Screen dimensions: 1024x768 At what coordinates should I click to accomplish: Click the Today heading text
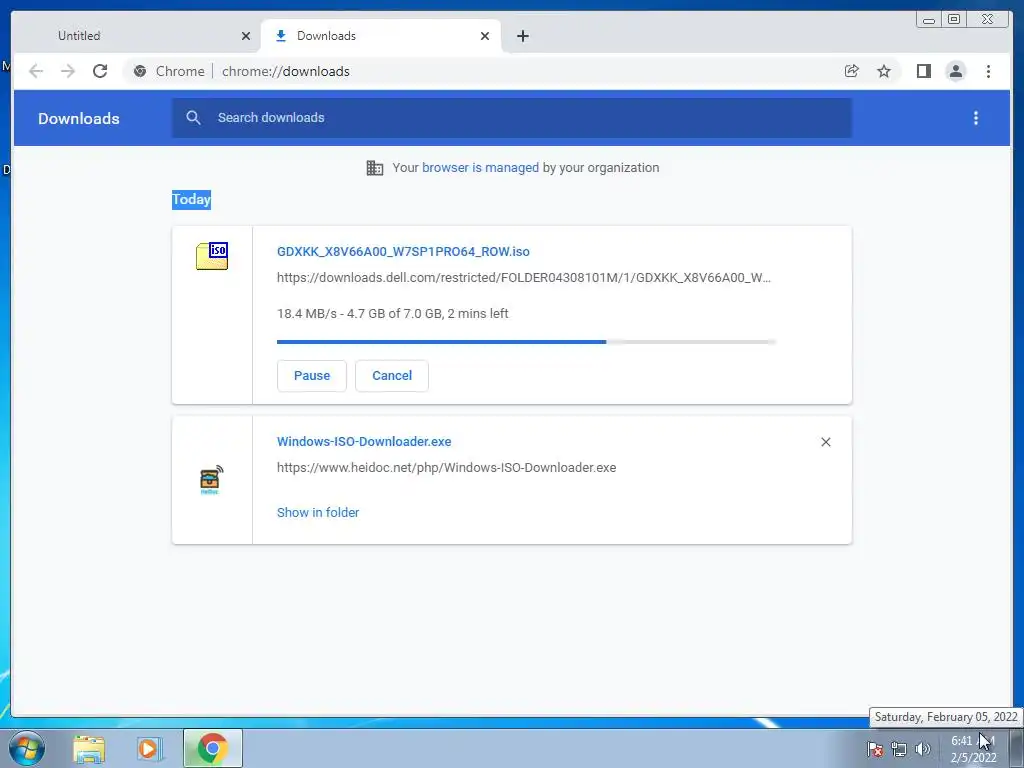(191, 199)
